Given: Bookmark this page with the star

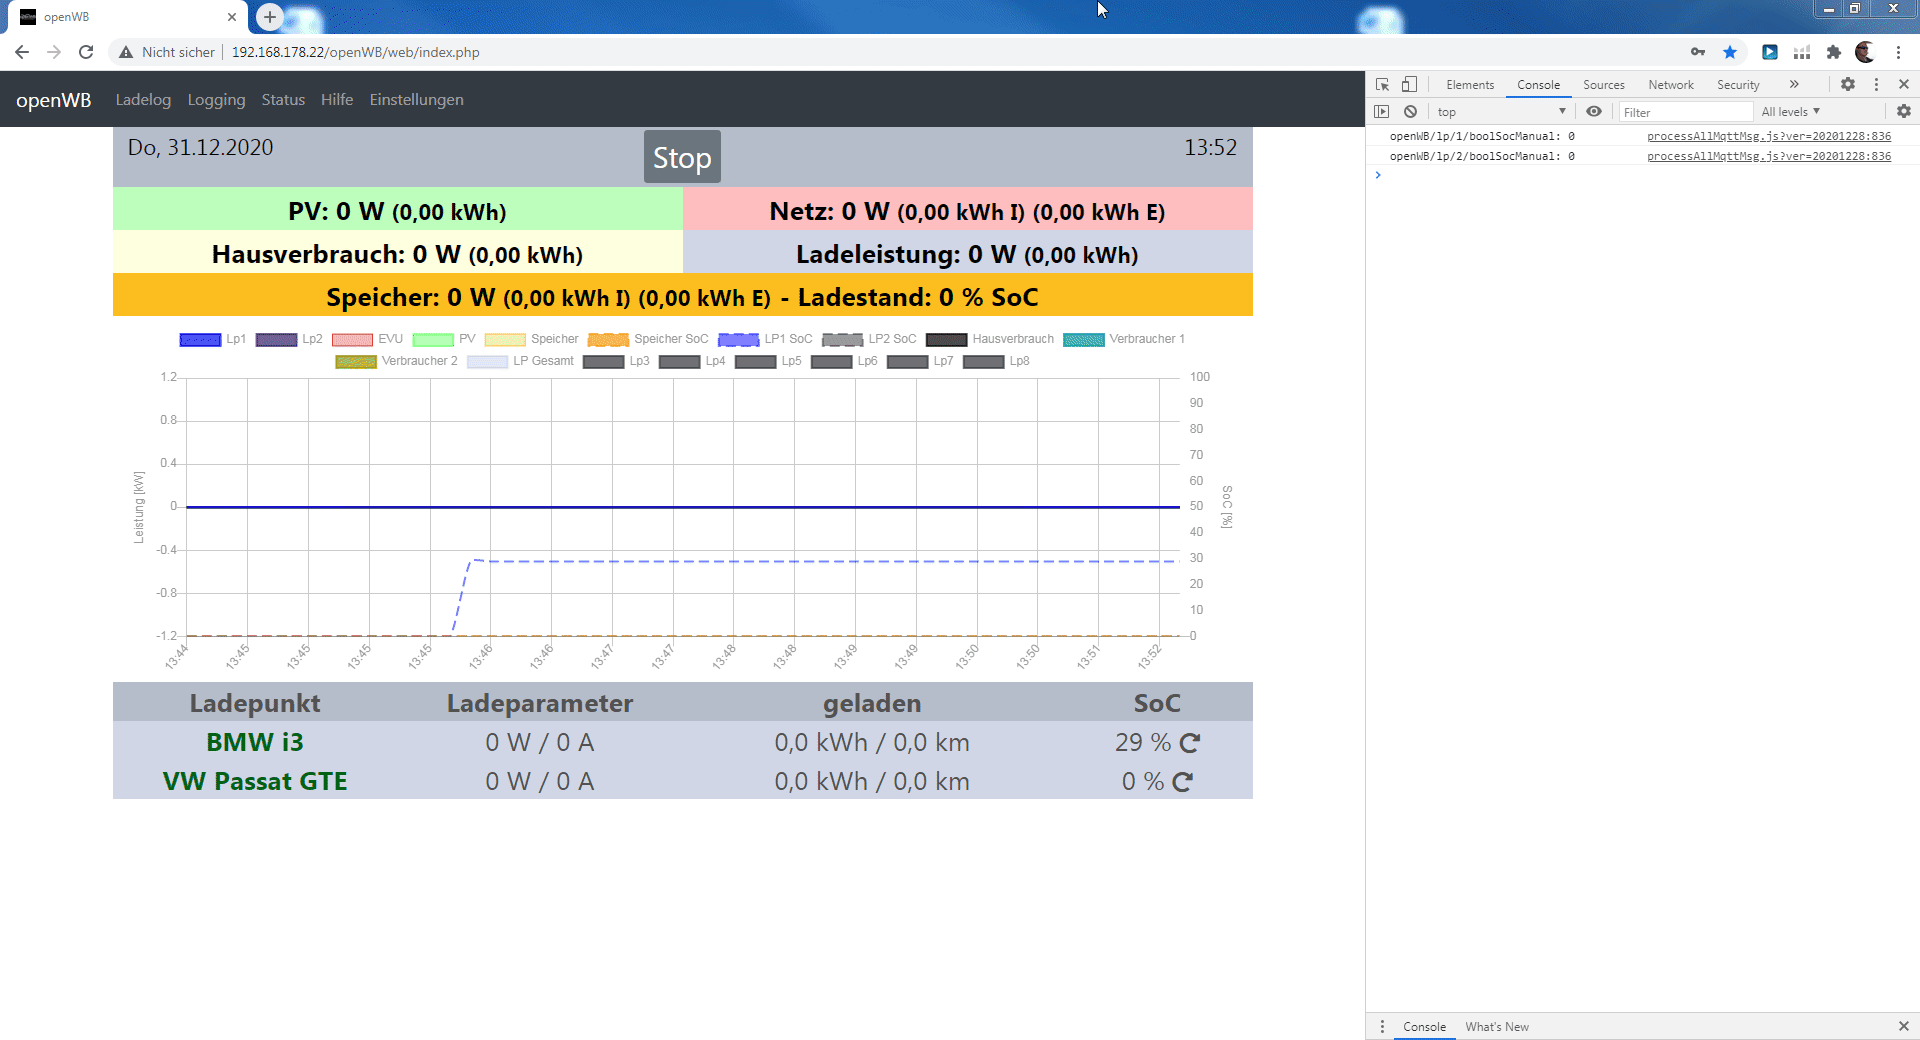Looking at the screenshot, I should 1730,52.
